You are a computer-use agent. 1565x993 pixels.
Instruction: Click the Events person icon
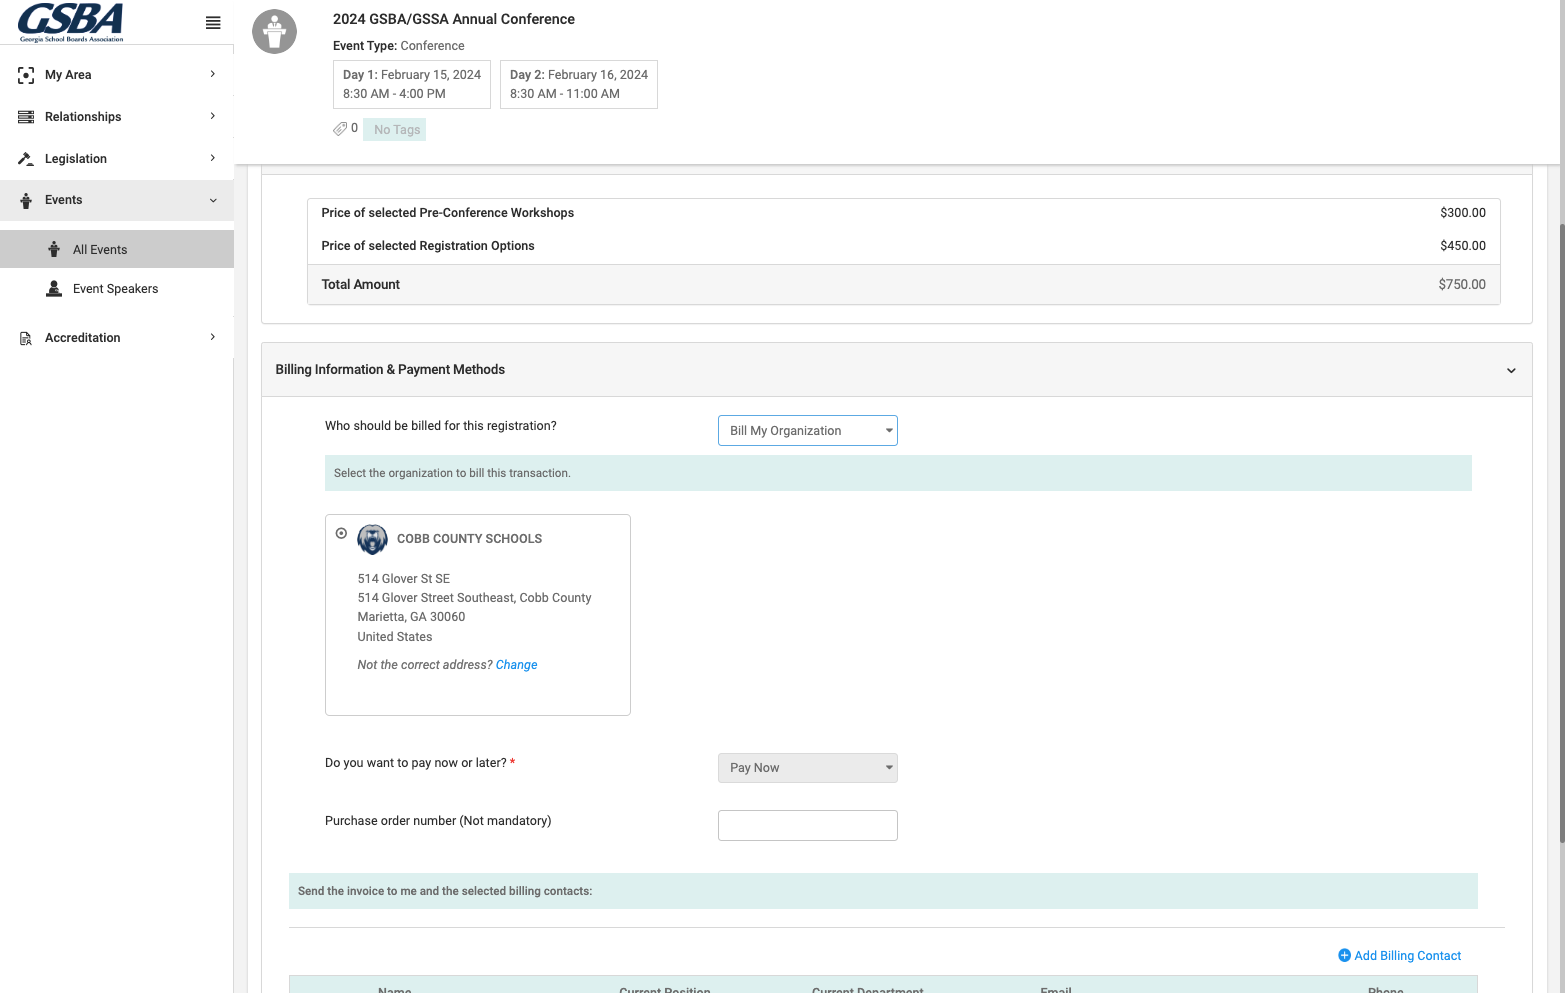tap(26, 201)
